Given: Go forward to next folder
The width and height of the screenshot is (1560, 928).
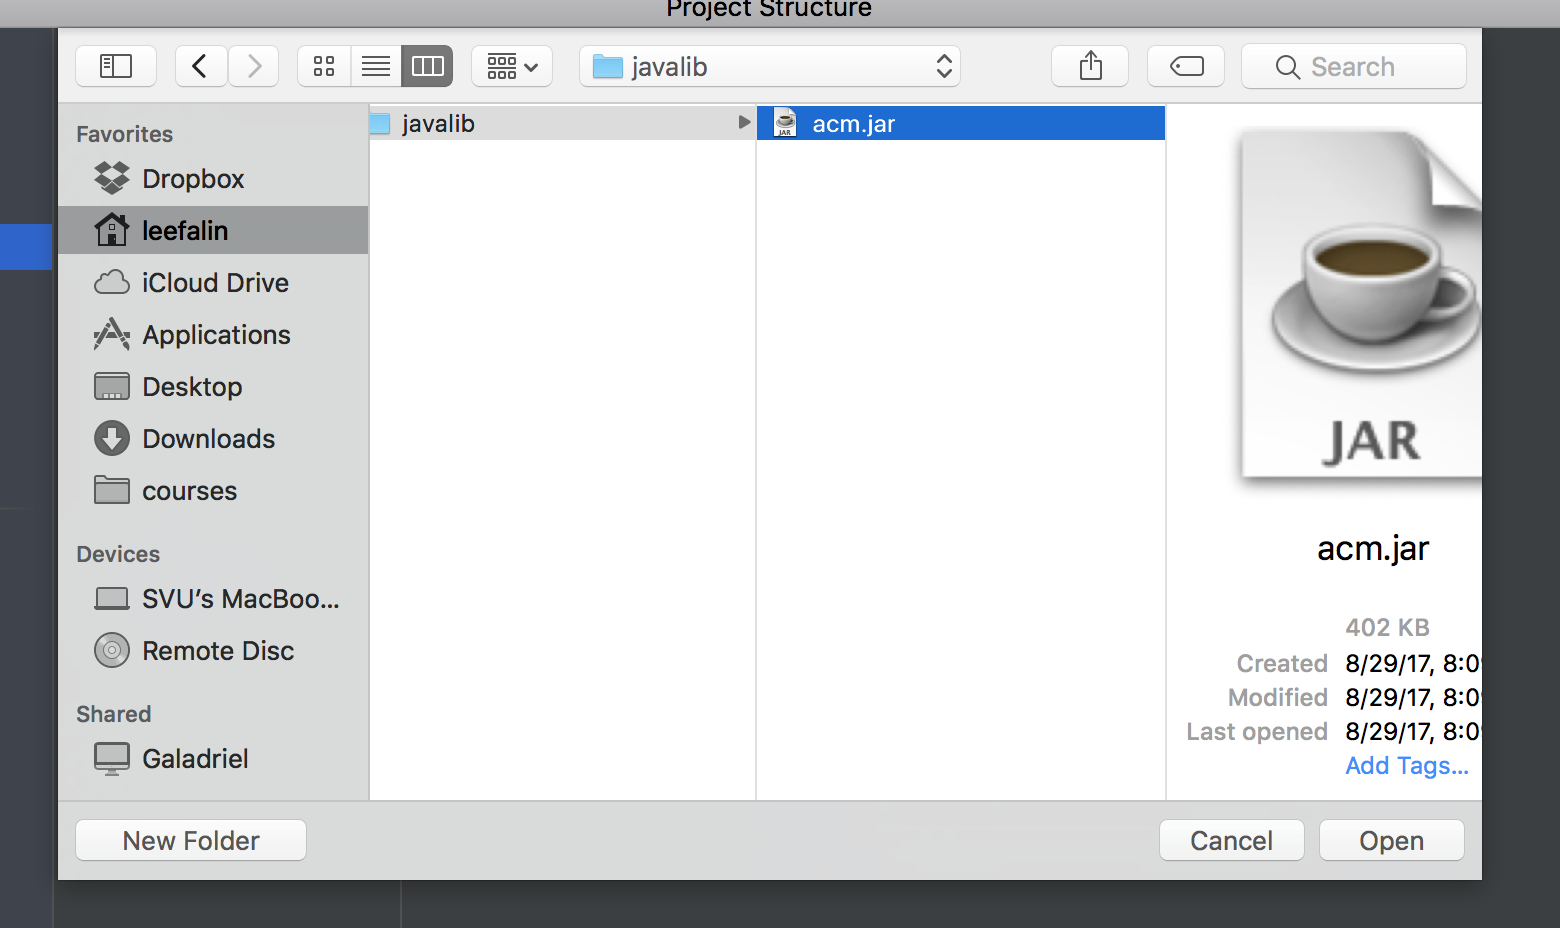Looking at the screenshot, I should tap(254, 67).
